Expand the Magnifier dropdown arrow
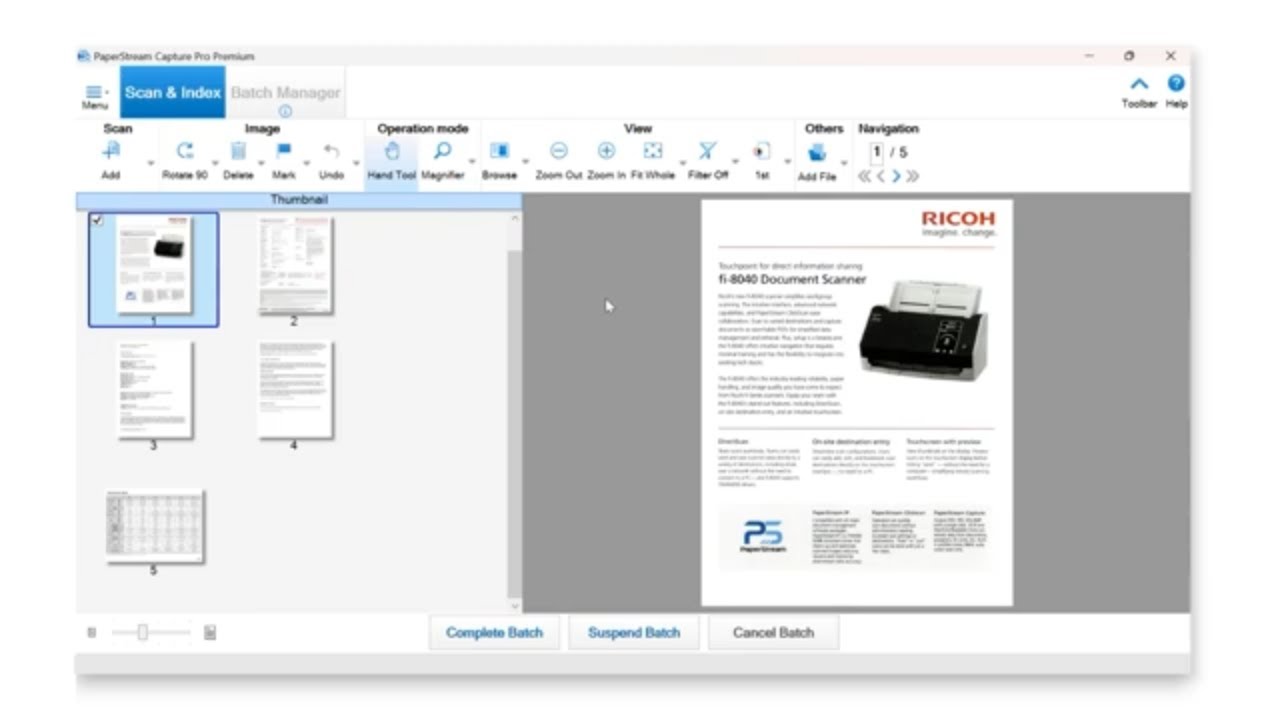Viewport: 1280px width, 720px height. click(x=473, y=163)
